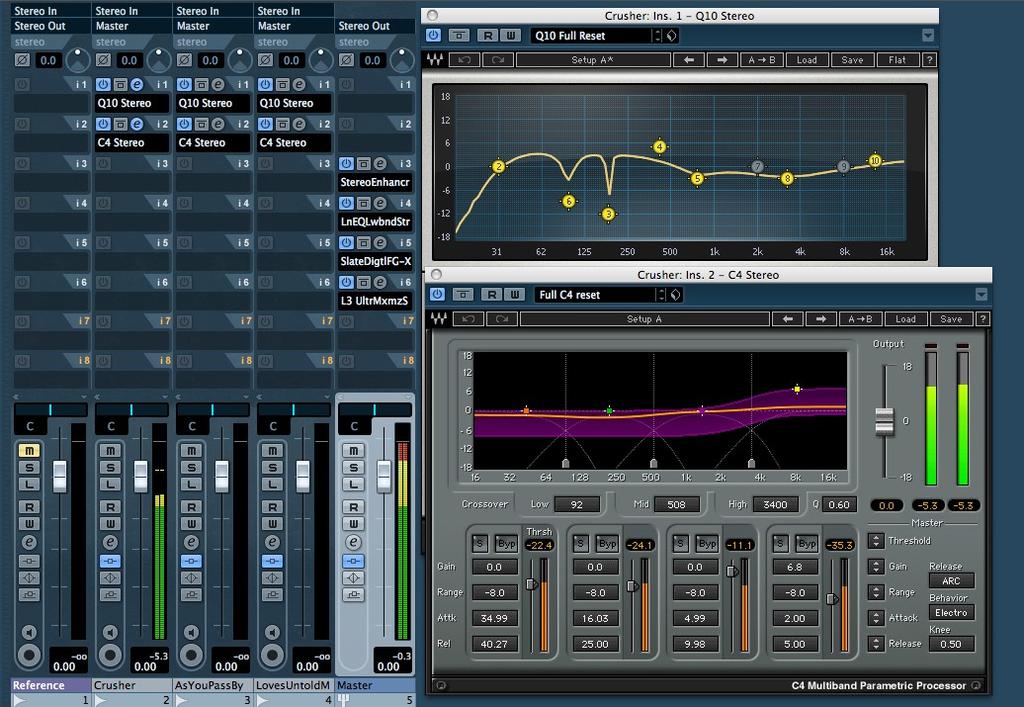Viewport: 1024px width, 707px height.
Task: Click C4 Knee value 0.50
Action: tap(951, 644)
